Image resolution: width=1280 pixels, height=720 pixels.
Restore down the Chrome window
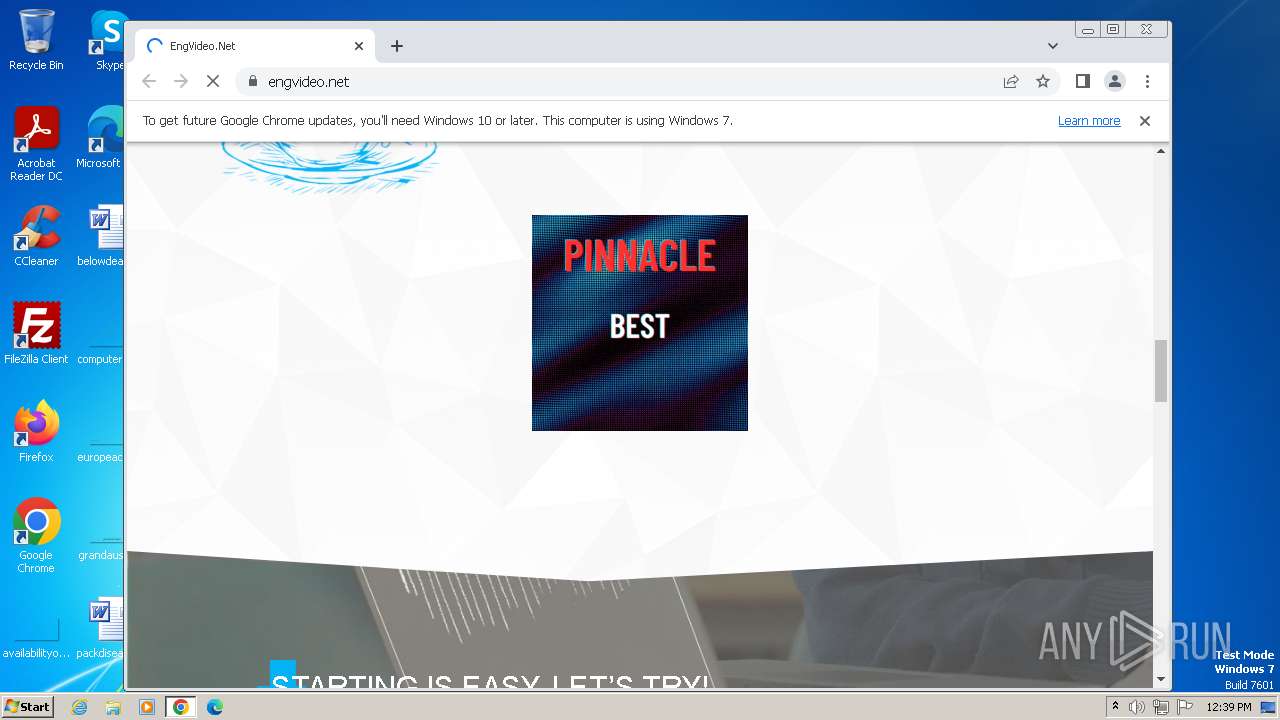pyautogui.click(x=1112, y=30)
